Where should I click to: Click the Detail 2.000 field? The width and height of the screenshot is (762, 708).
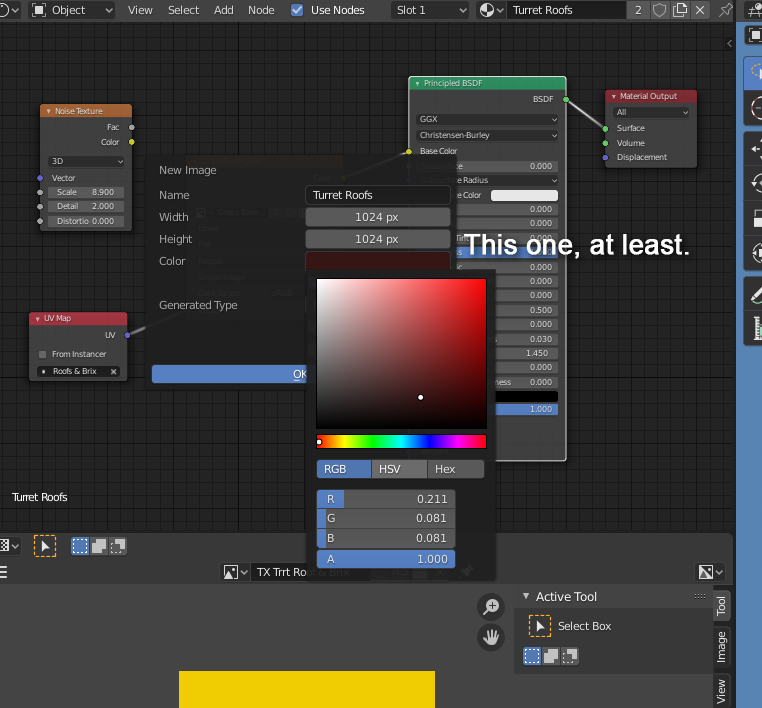(86, 207)
